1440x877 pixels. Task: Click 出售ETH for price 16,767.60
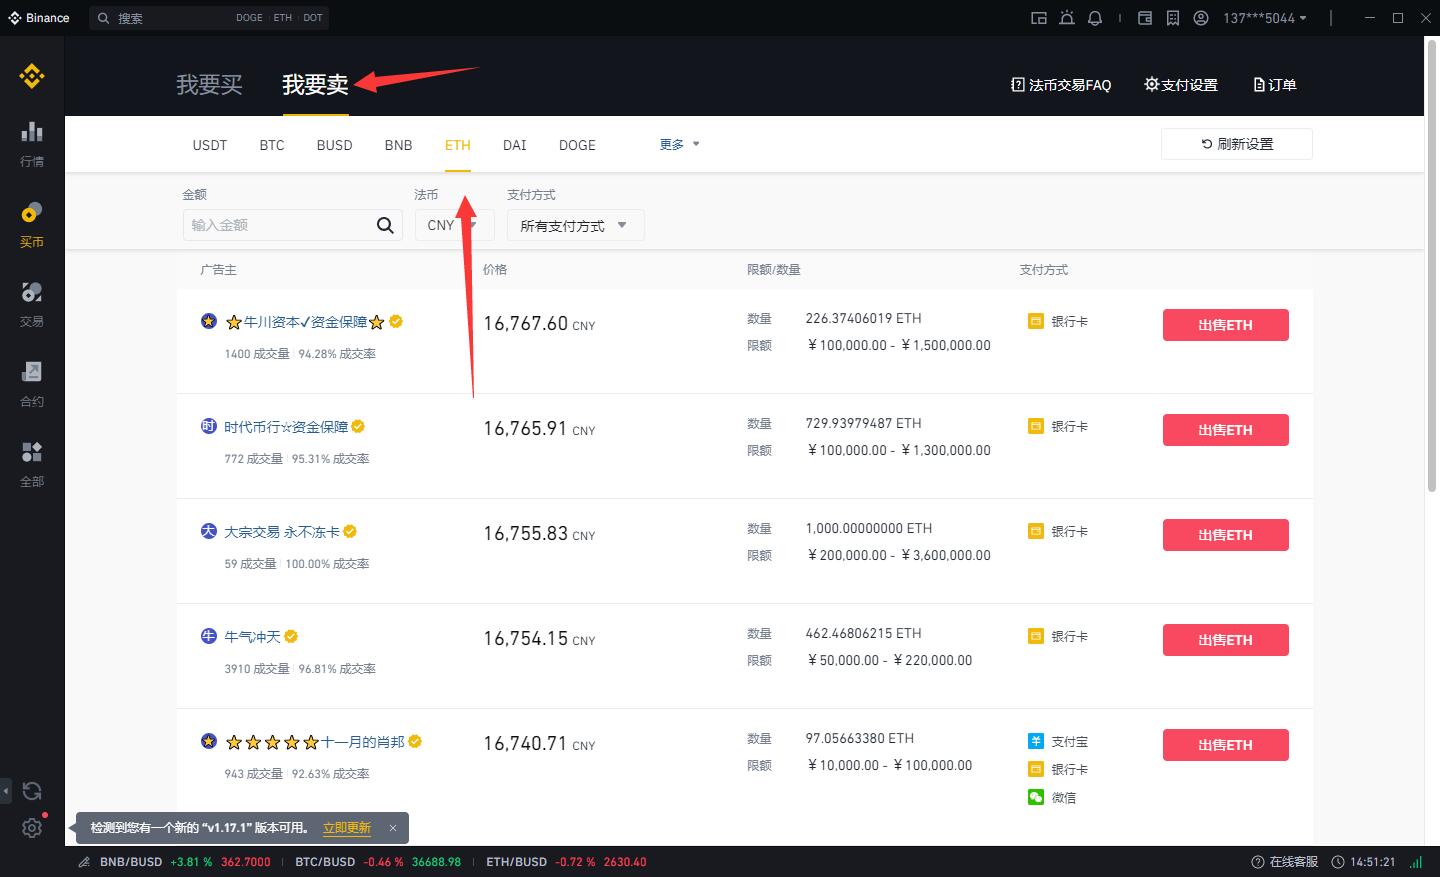[1225, 325]
